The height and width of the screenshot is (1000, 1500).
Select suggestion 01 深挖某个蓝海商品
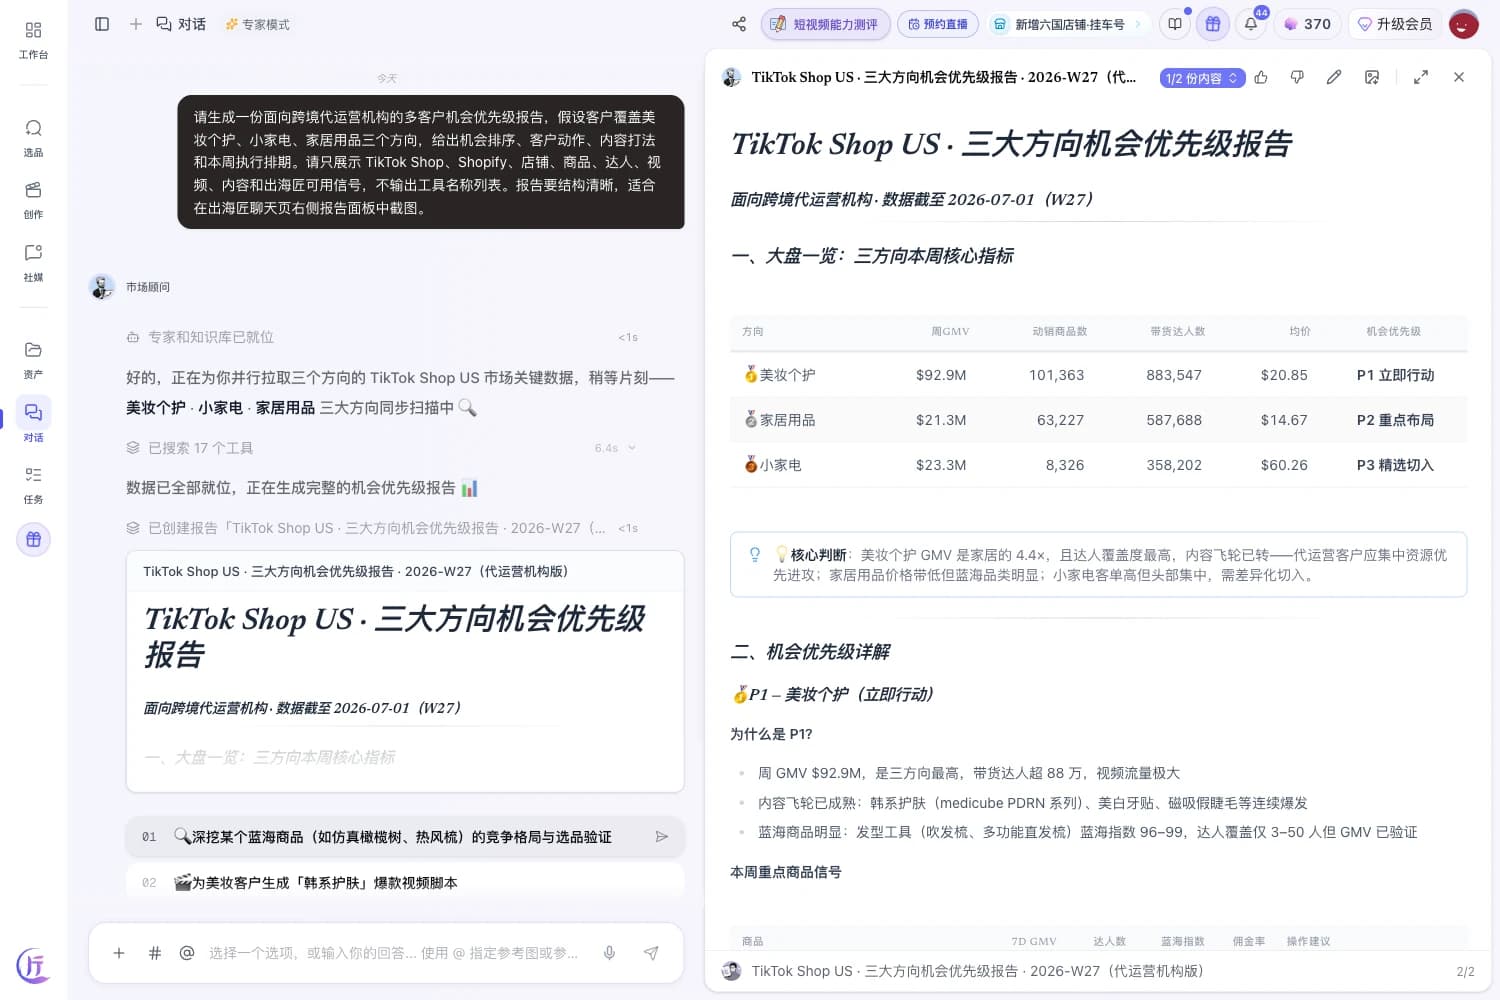tap(405, 837)
